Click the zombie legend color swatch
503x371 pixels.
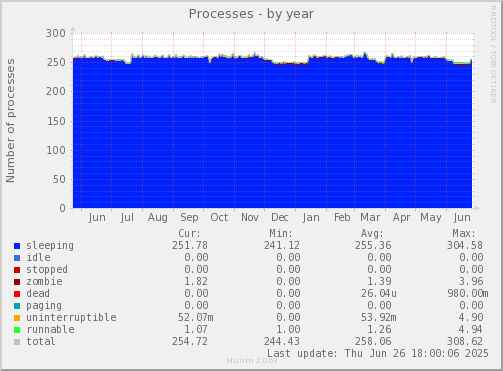point(17,282)
